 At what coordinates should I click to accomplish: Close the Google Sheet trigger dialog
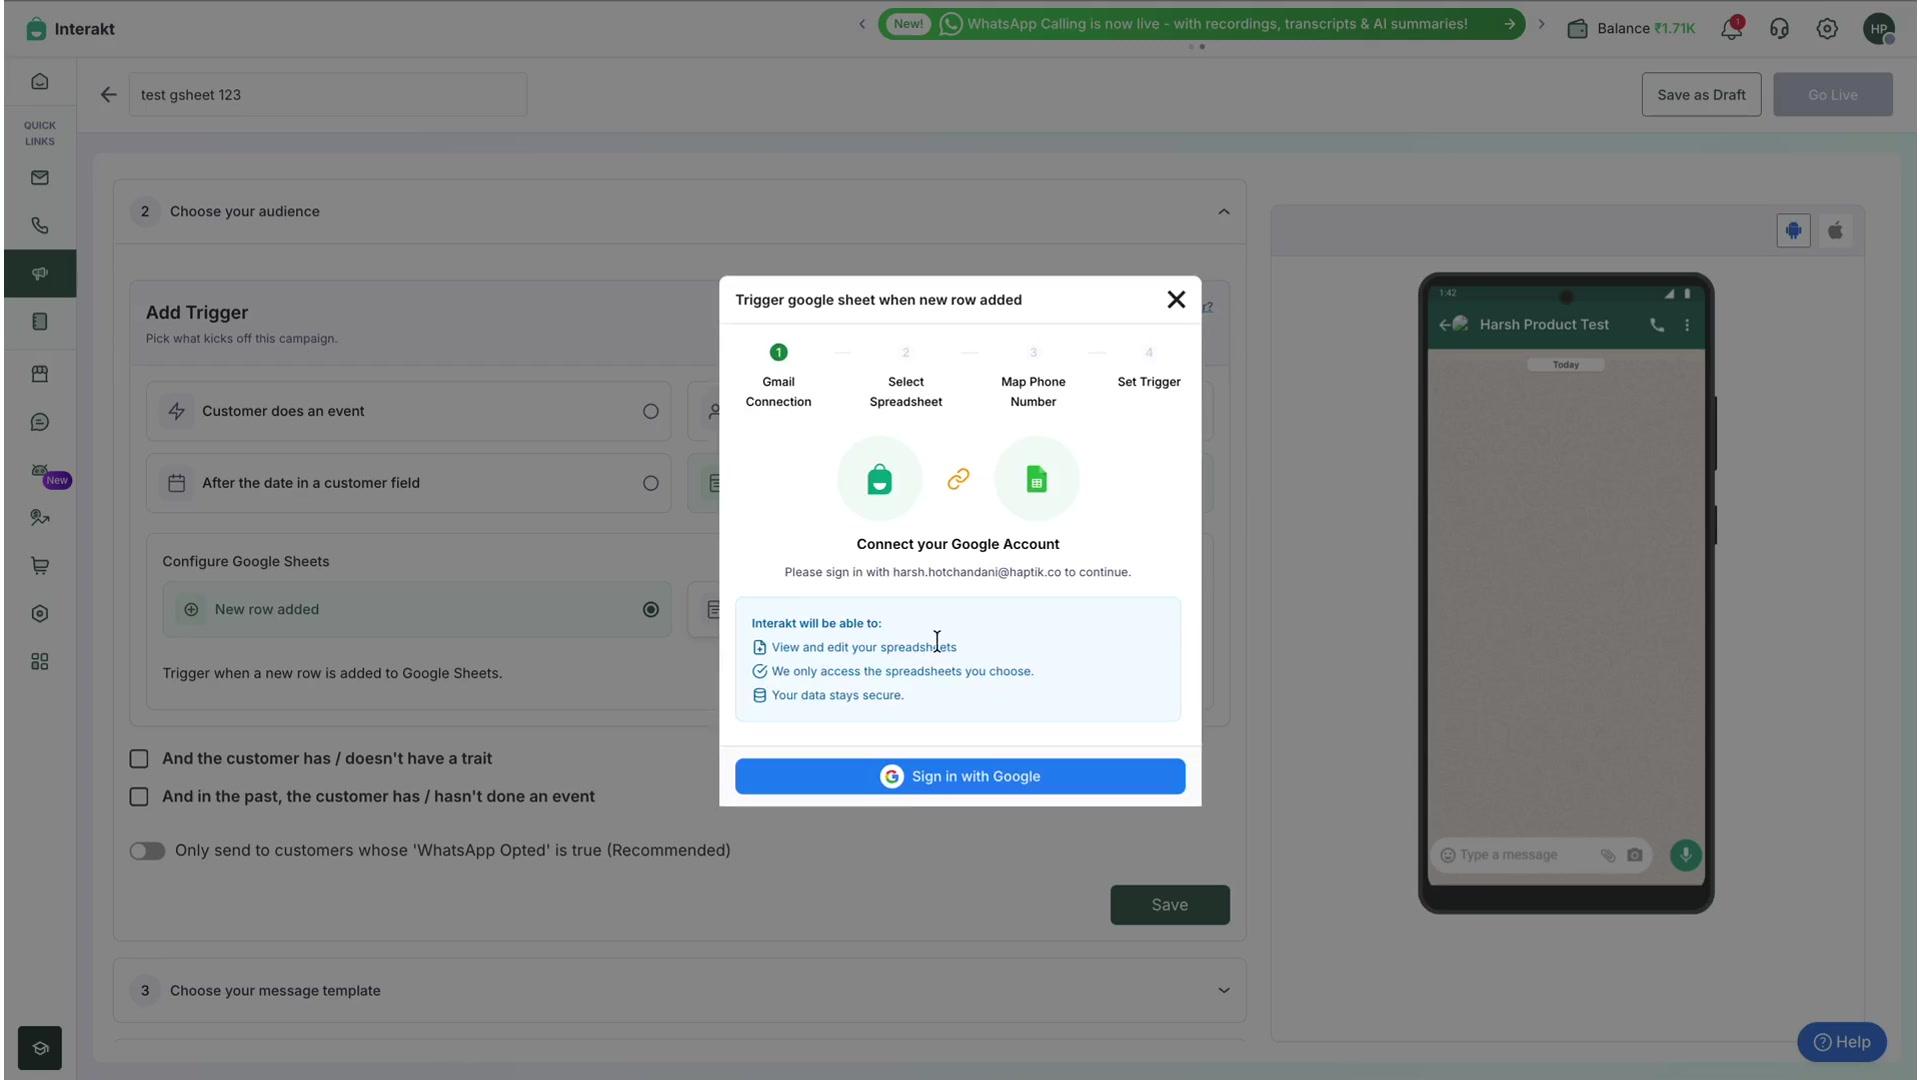1176,300
